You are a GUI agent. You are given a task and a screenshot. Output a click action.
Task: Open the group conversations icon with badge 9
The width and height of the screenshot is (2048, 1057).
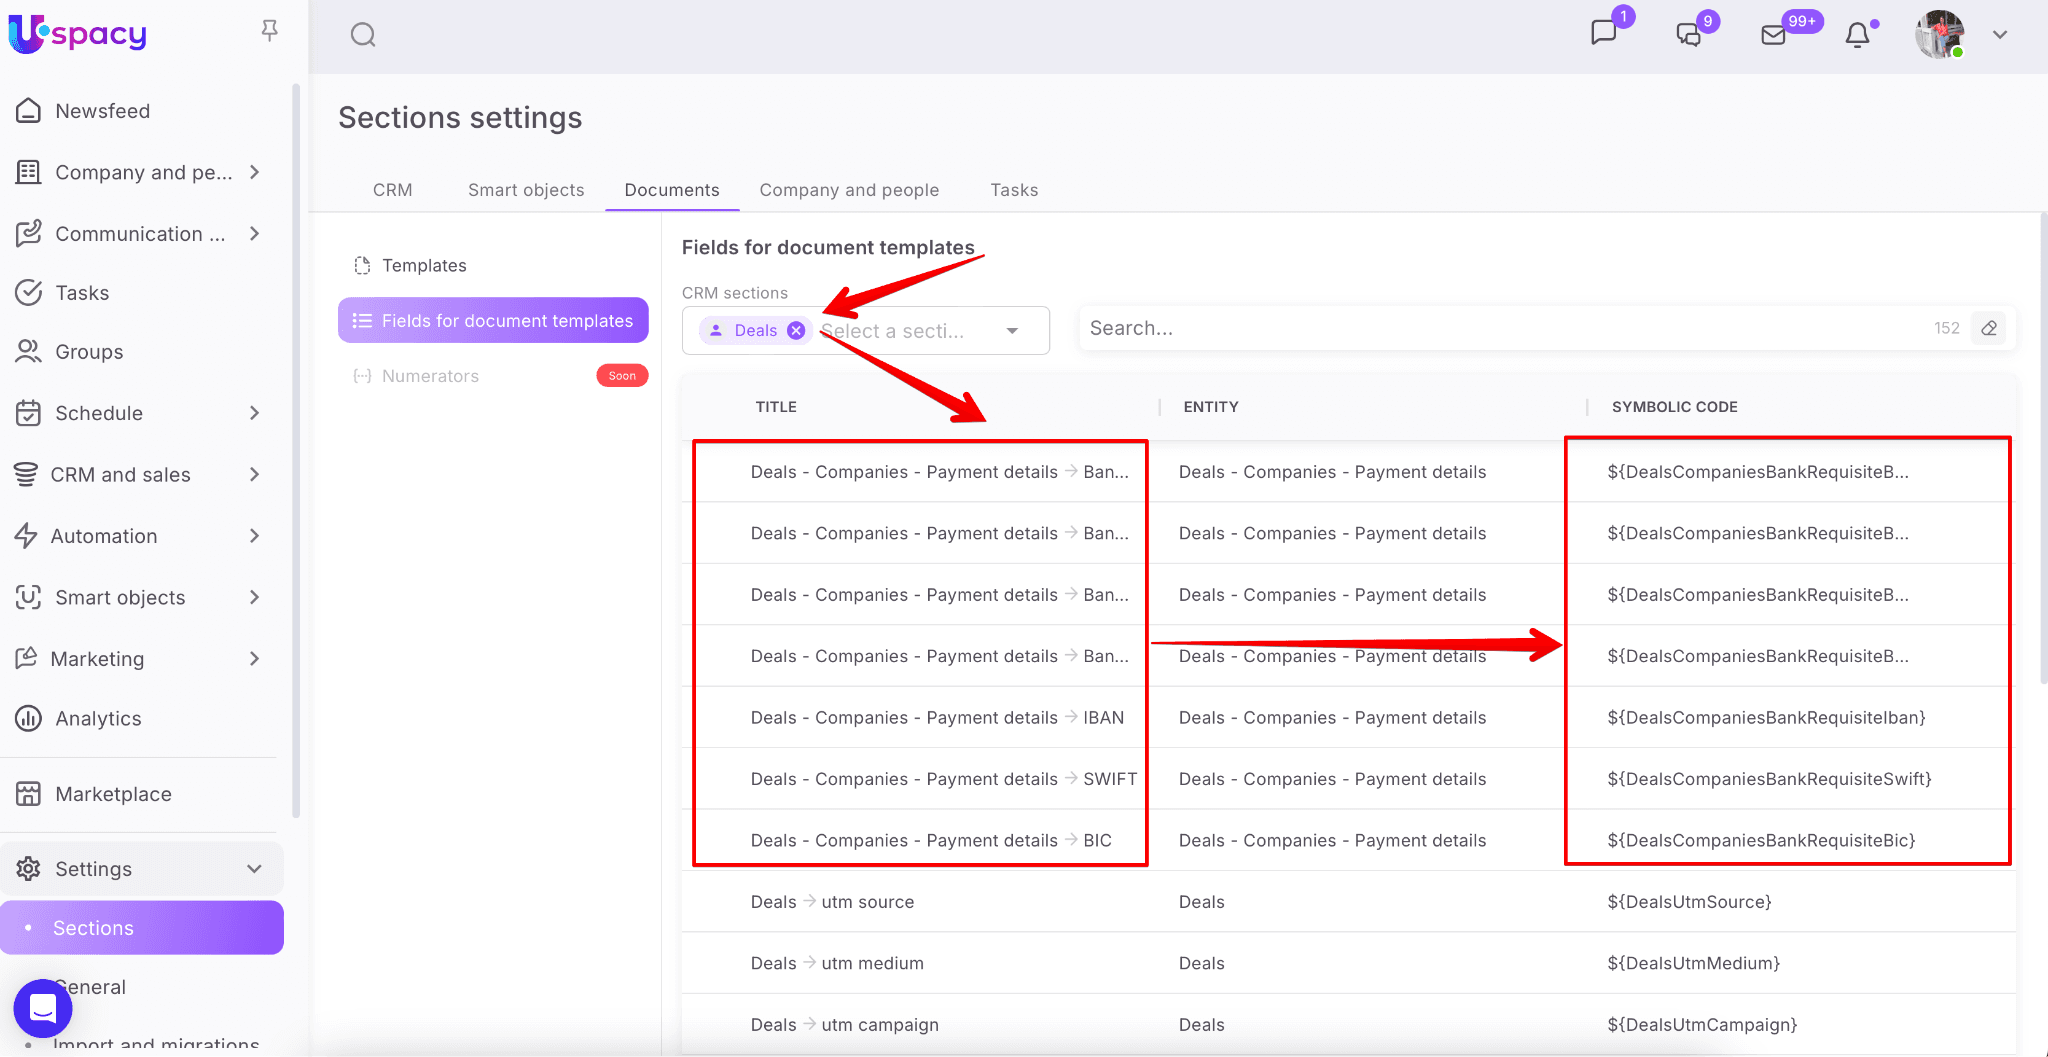(1688, 35)
